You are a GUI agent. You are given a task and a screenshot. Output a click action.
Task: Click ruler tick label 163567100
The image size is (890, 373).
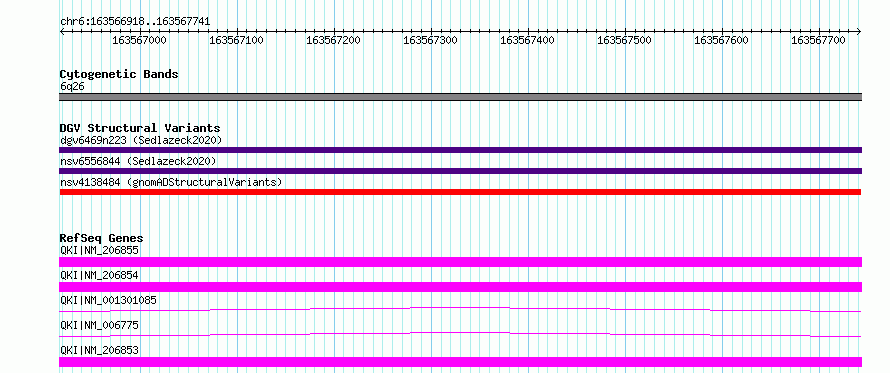pyautogui.click(x=237, y=40)
